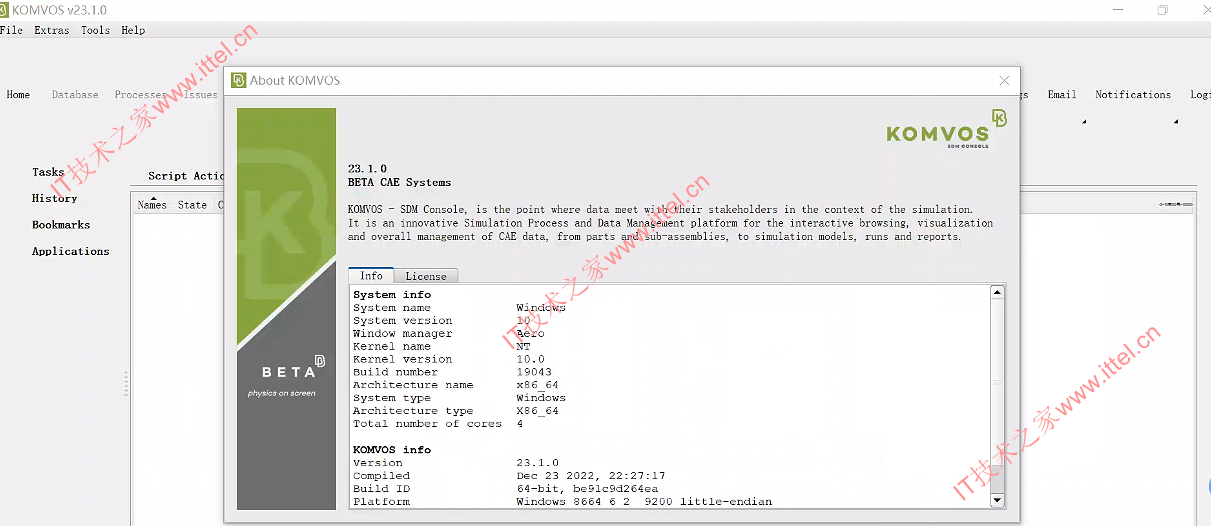The height and width of the screenshot is (526, 1211).
Task: Click the KOMVOS SDM Console logo
Action: (x=947, y=130)
